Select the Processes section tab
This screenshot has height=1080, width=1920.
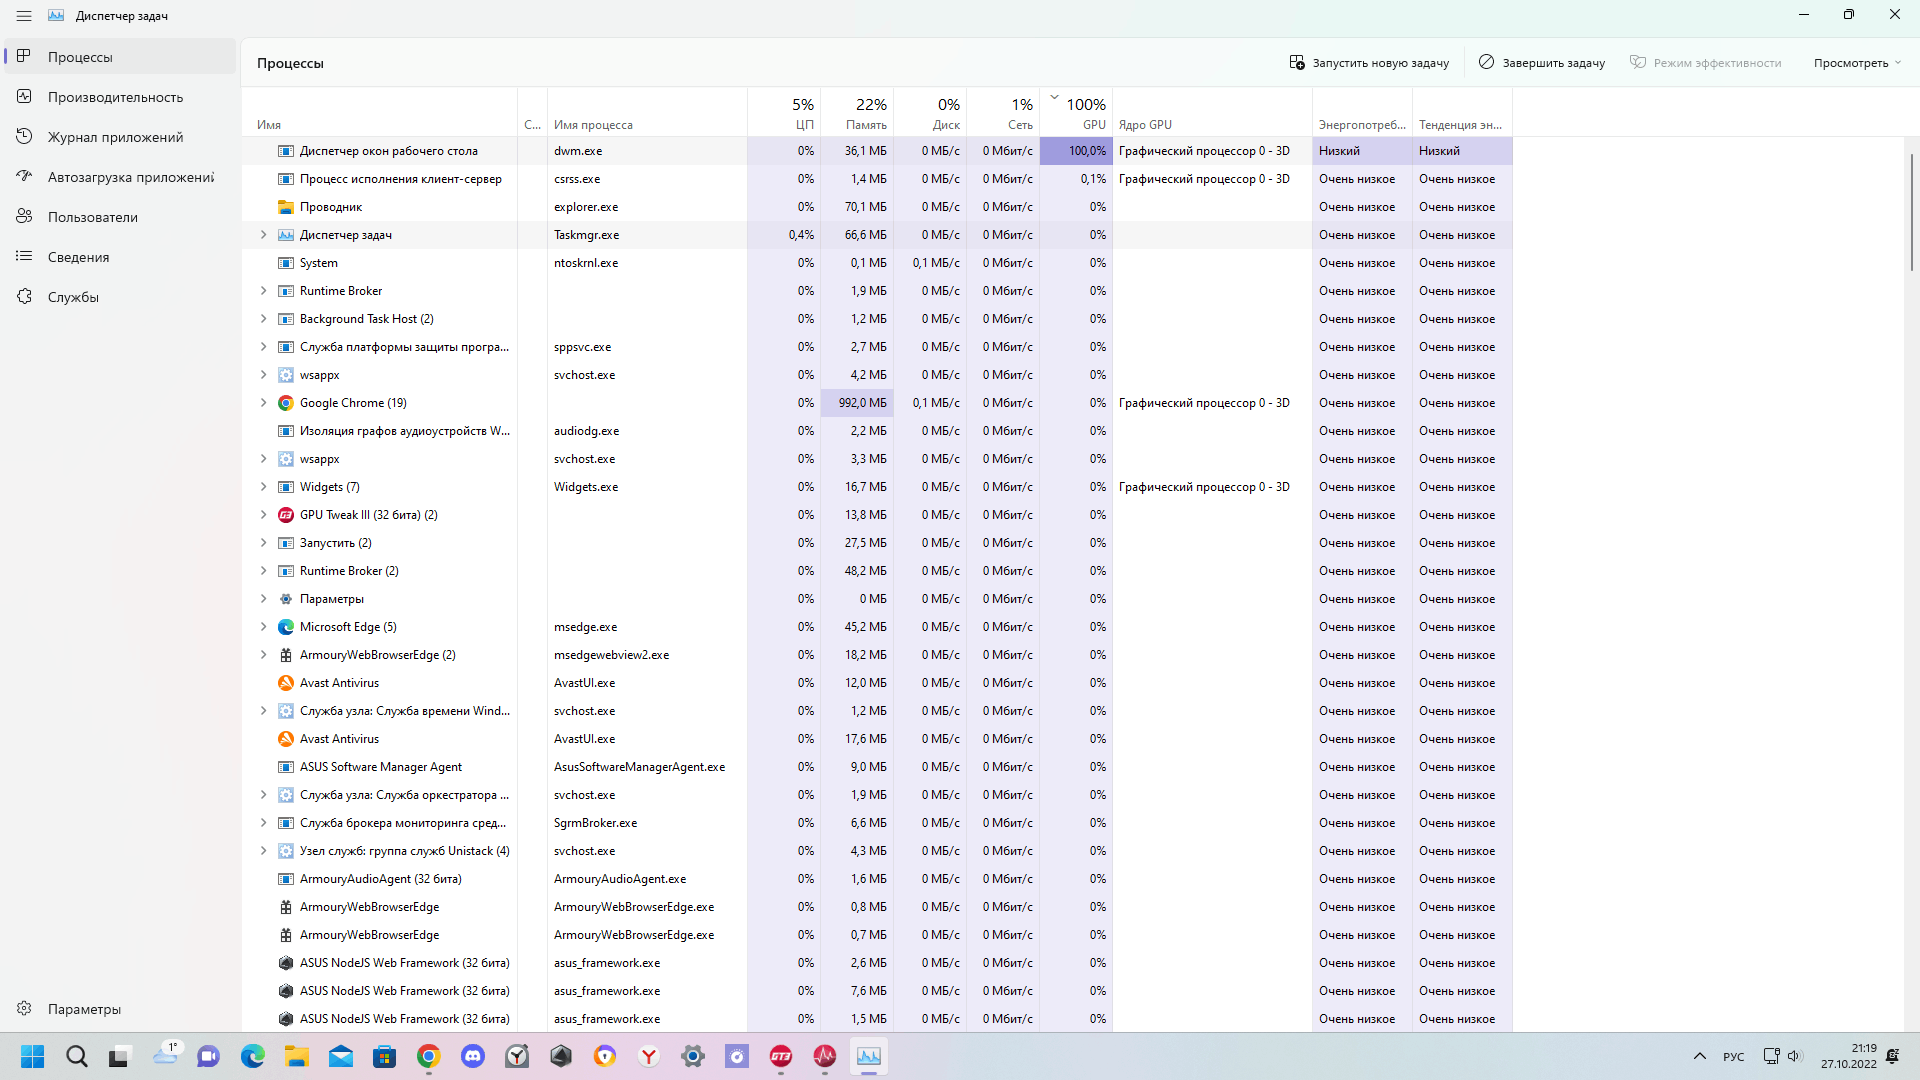(x=80, y=57)
